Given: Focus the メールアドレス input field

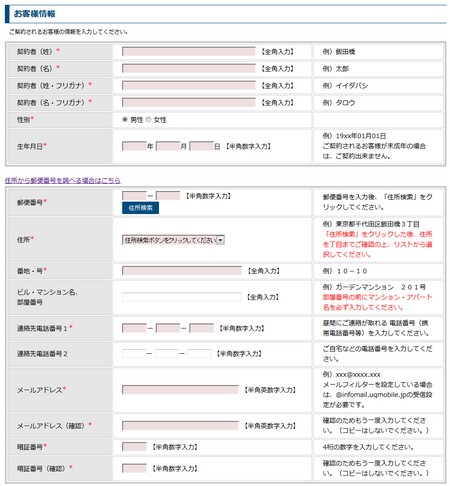Looking at the screenshot, I should point(180,390).
